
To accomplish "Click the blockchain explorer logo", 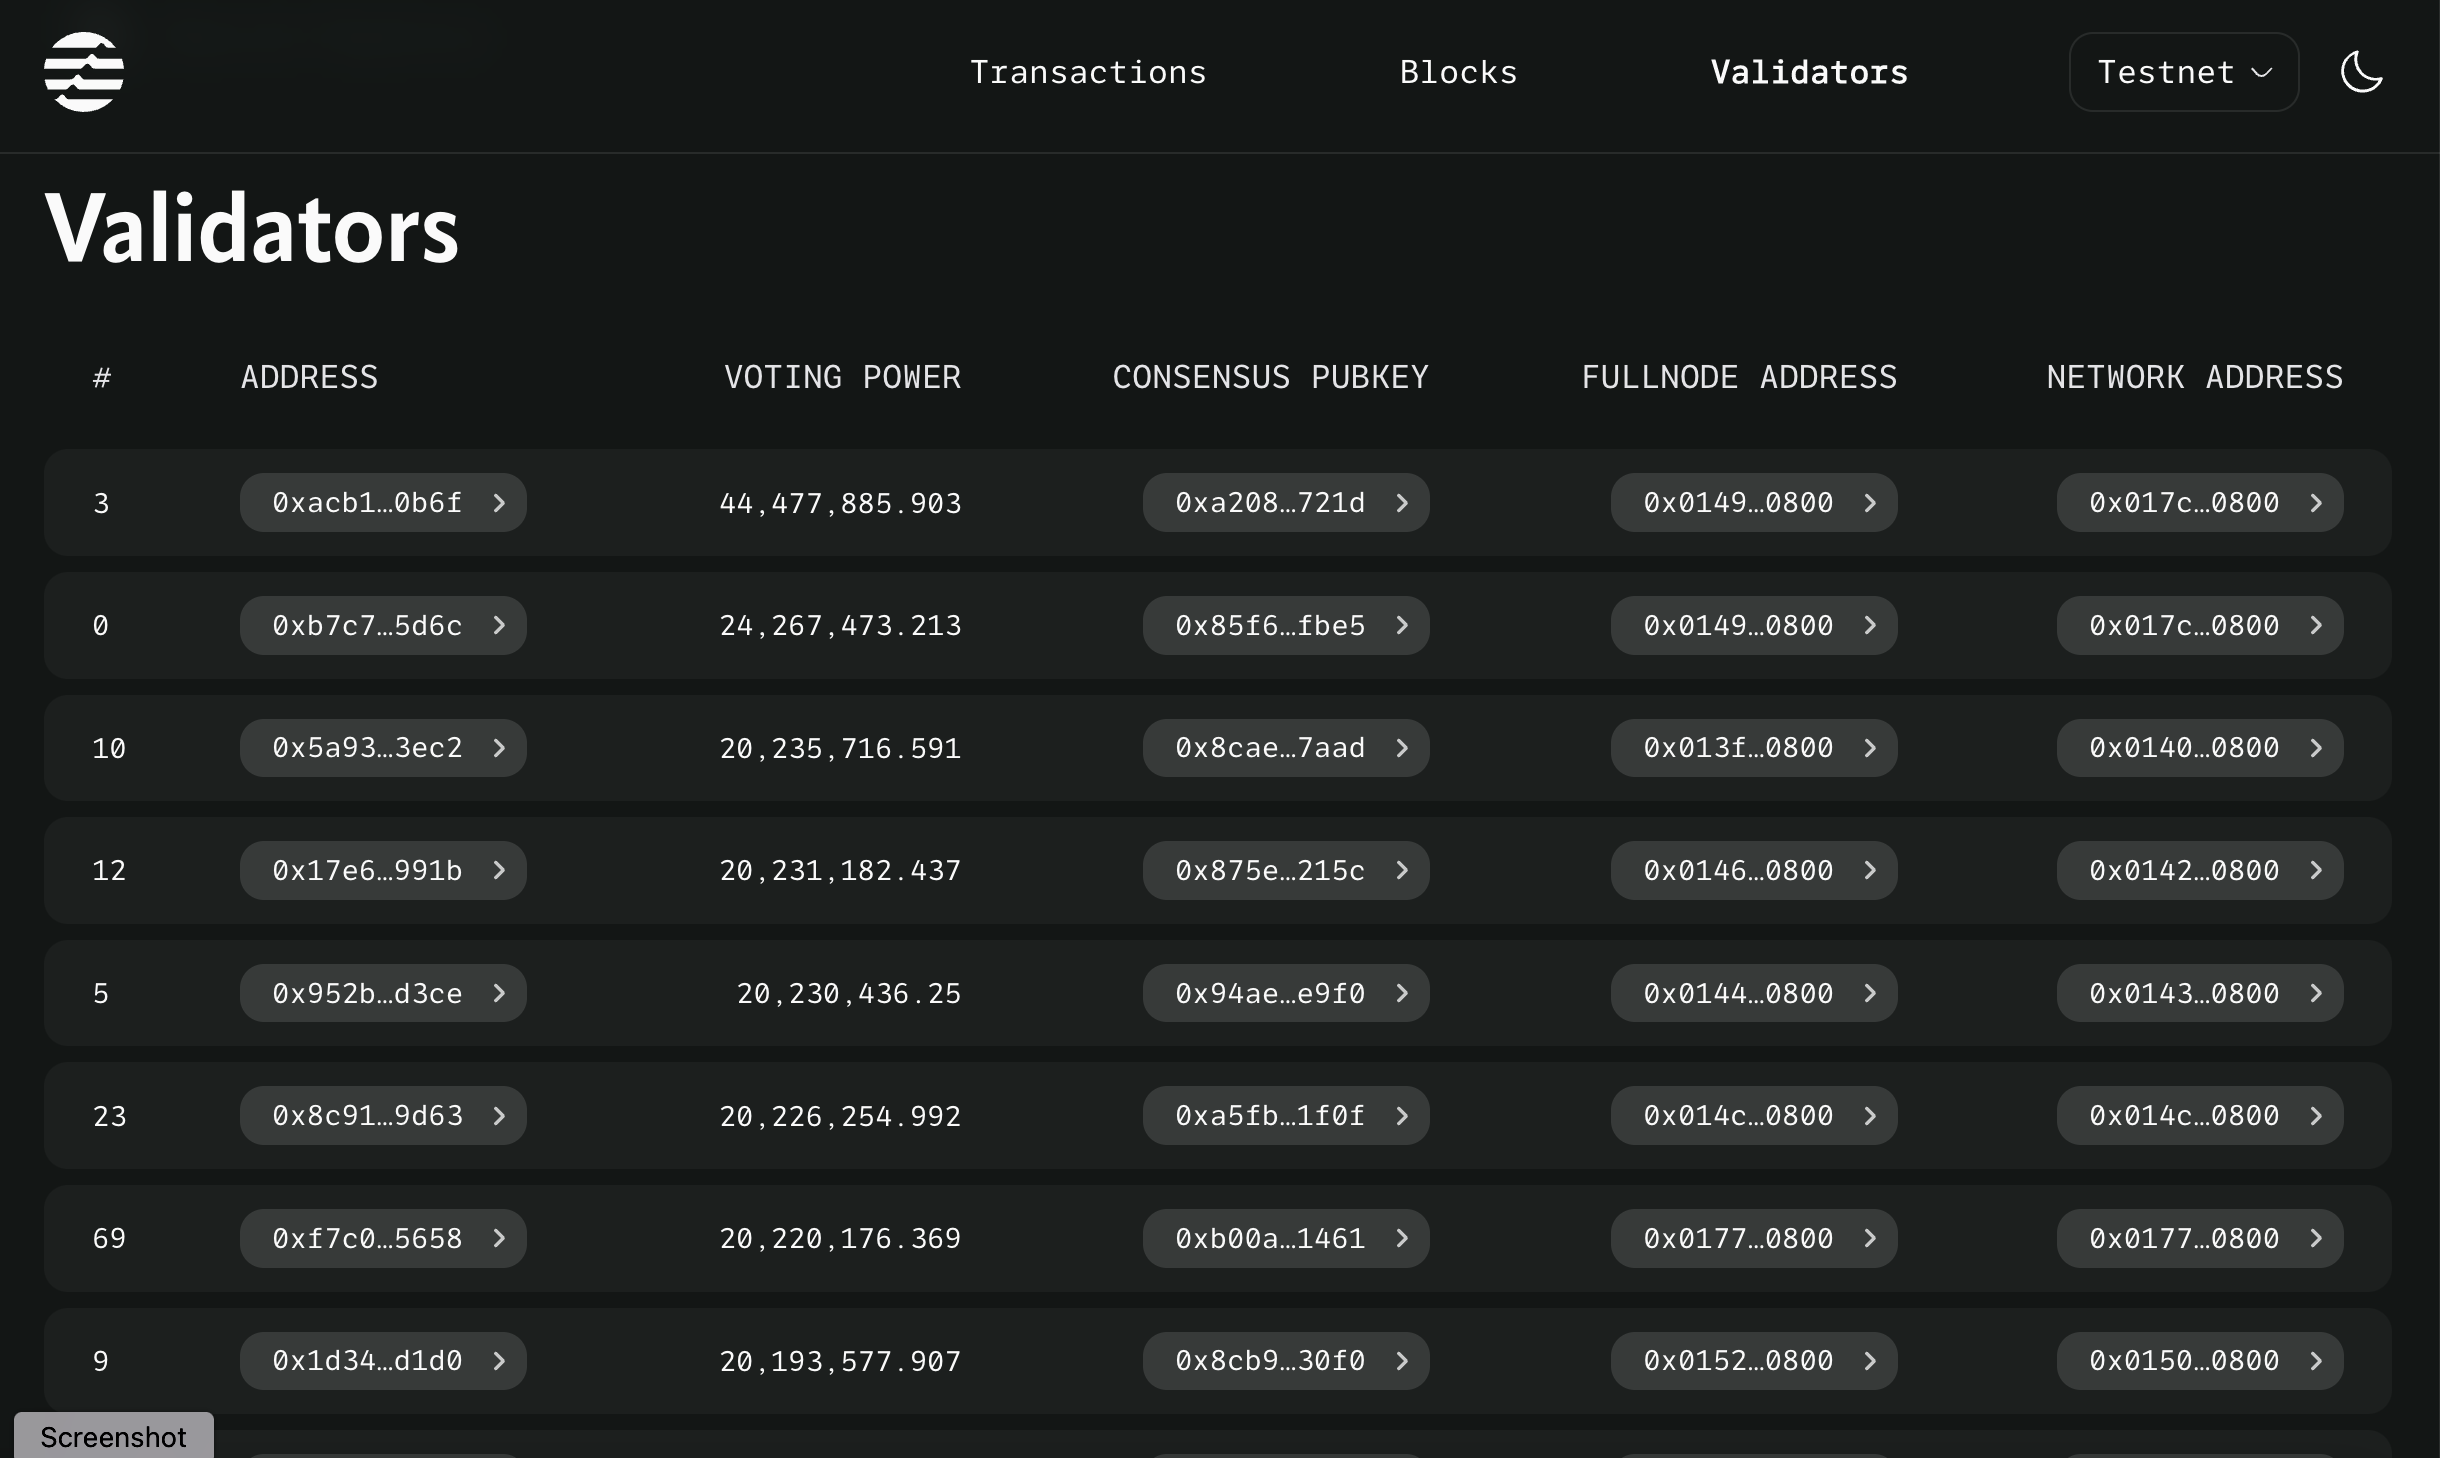I will click(85, 72).
